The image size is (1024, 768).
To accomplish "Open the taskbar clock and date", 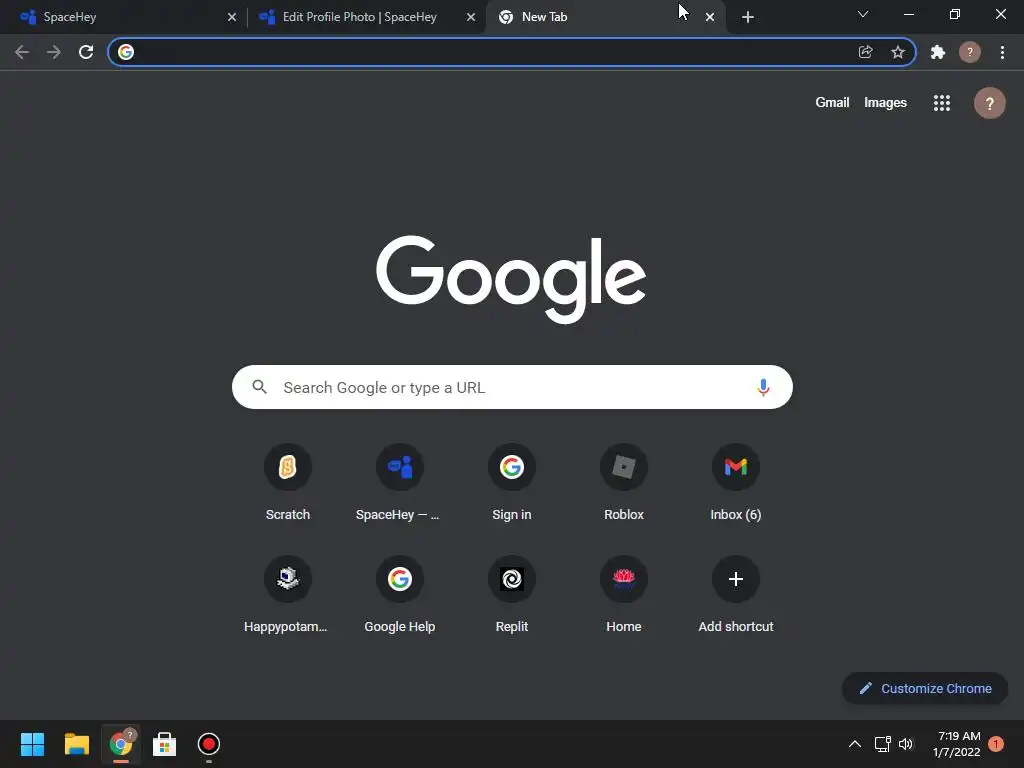I will click(957, 744).
